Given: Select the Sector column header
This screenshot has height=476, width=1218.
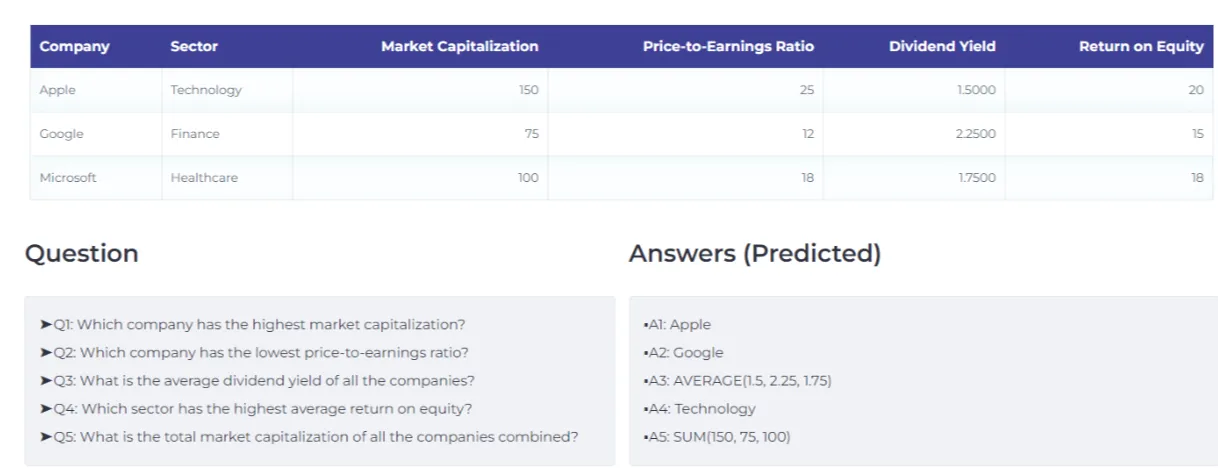Looking at the screenshot, I should (x=194, y=46).
